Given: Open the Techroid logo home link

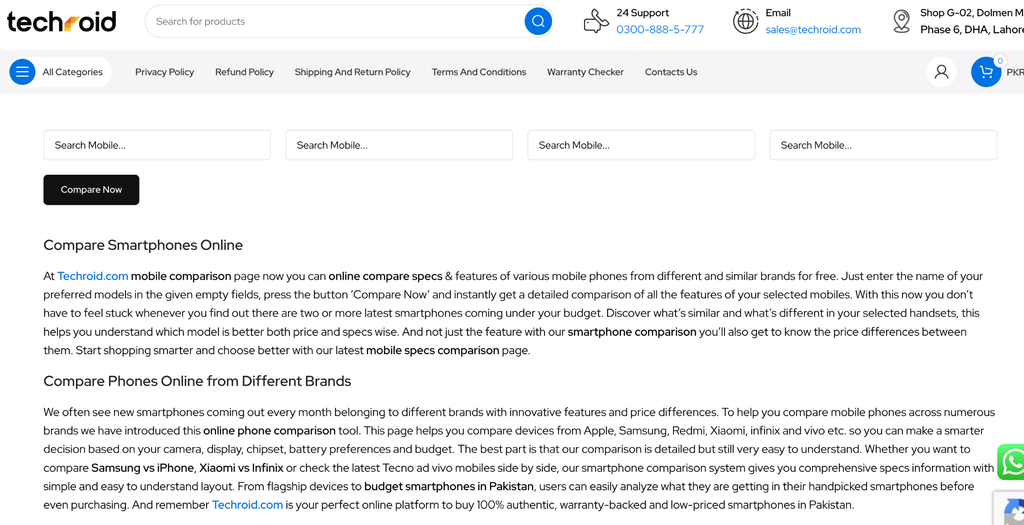Looking at the screenshot, I should pyautogui.click(x=61, y=21).
